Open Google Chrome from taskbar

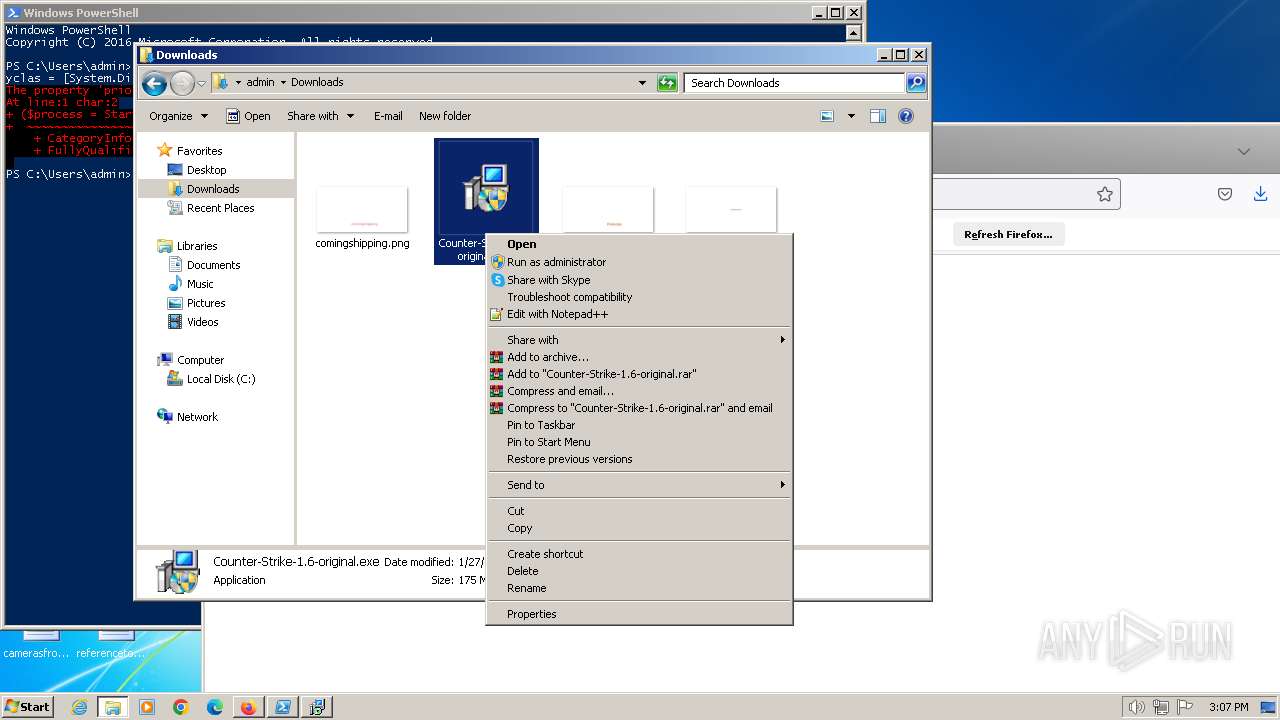180,707
